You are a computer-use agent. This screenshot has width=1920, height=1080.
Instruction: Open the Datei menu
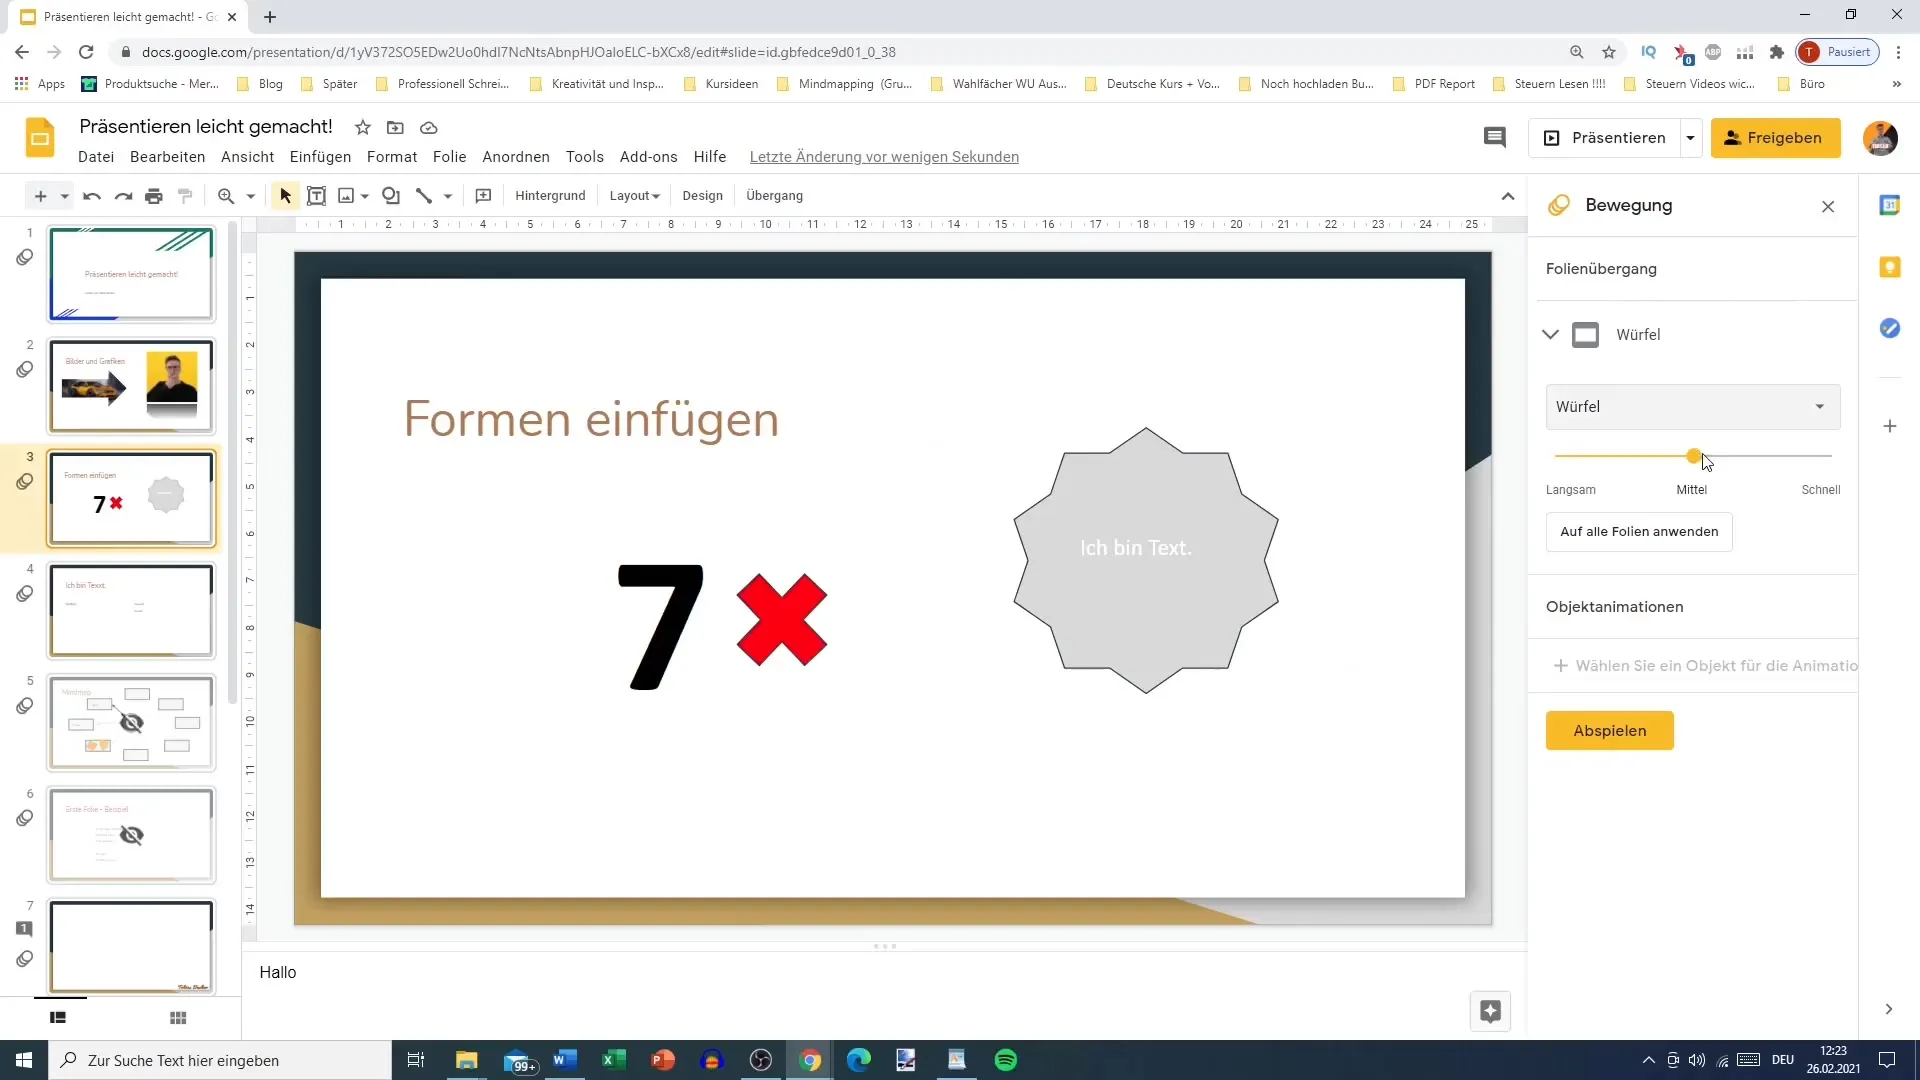click(96, 157)
